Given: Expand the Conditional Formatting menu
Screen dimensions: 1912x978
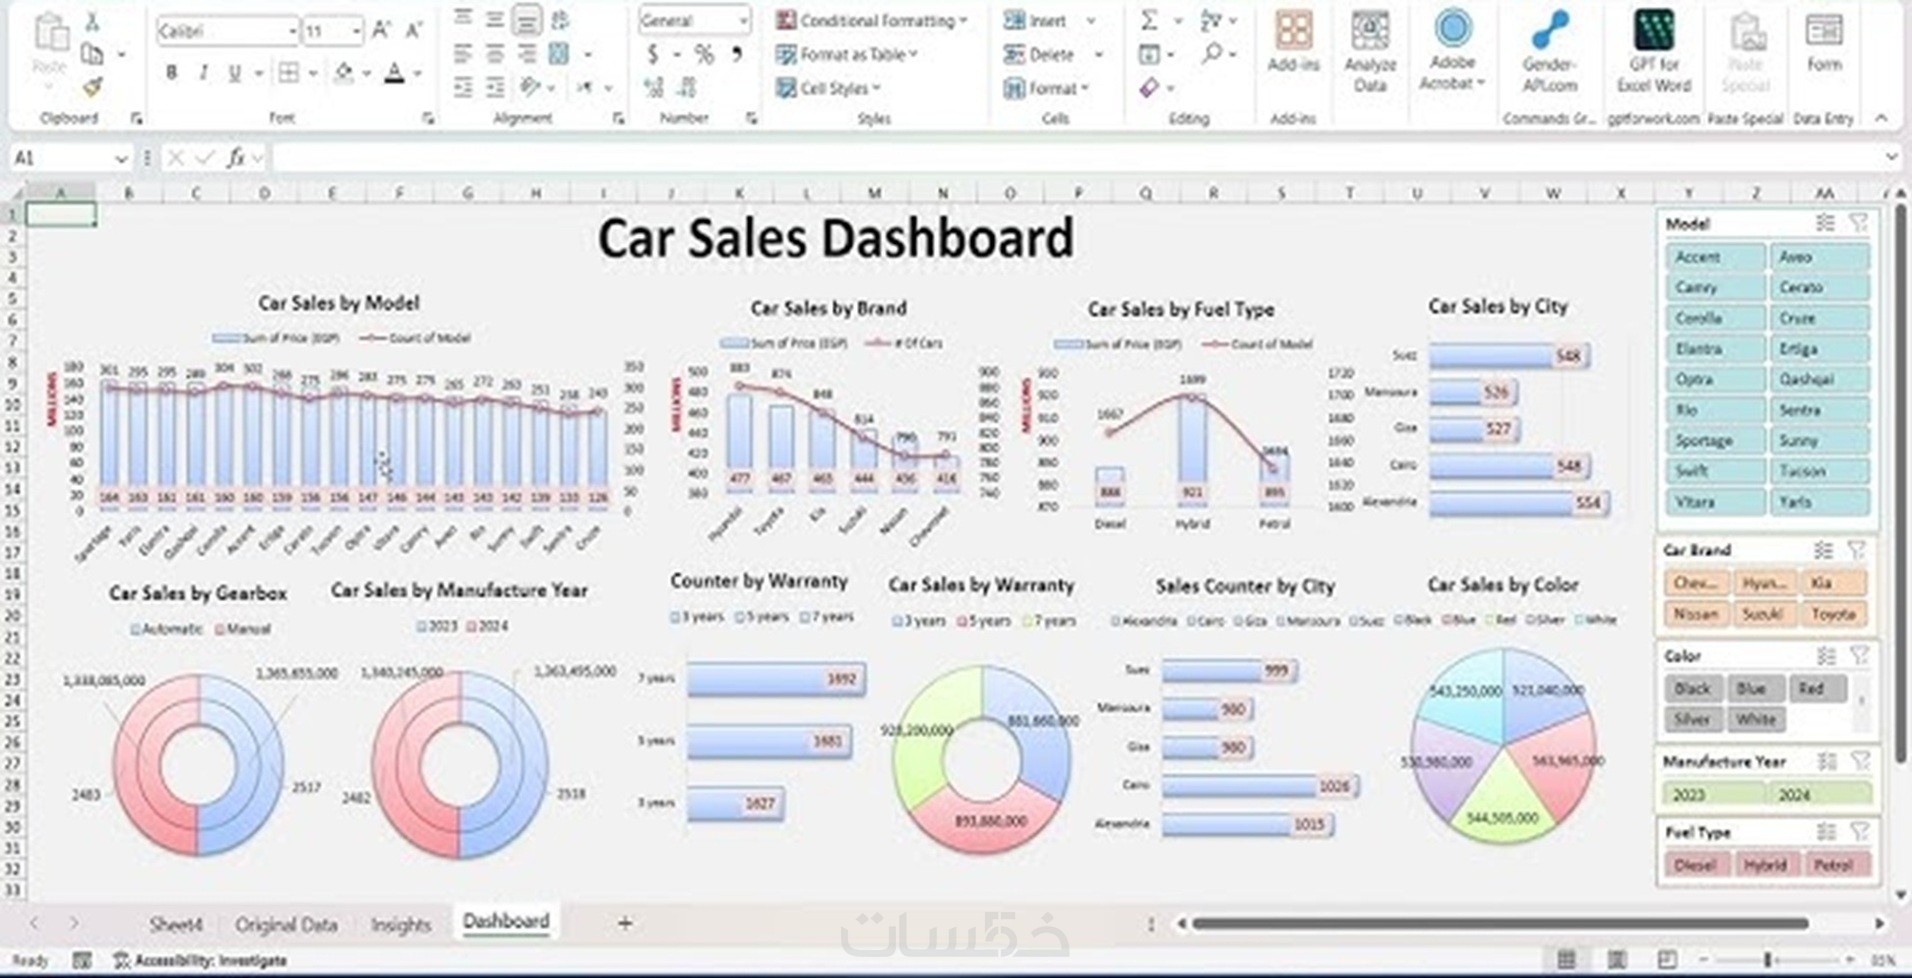Looking at the screenshot, I should coord(872,20).
